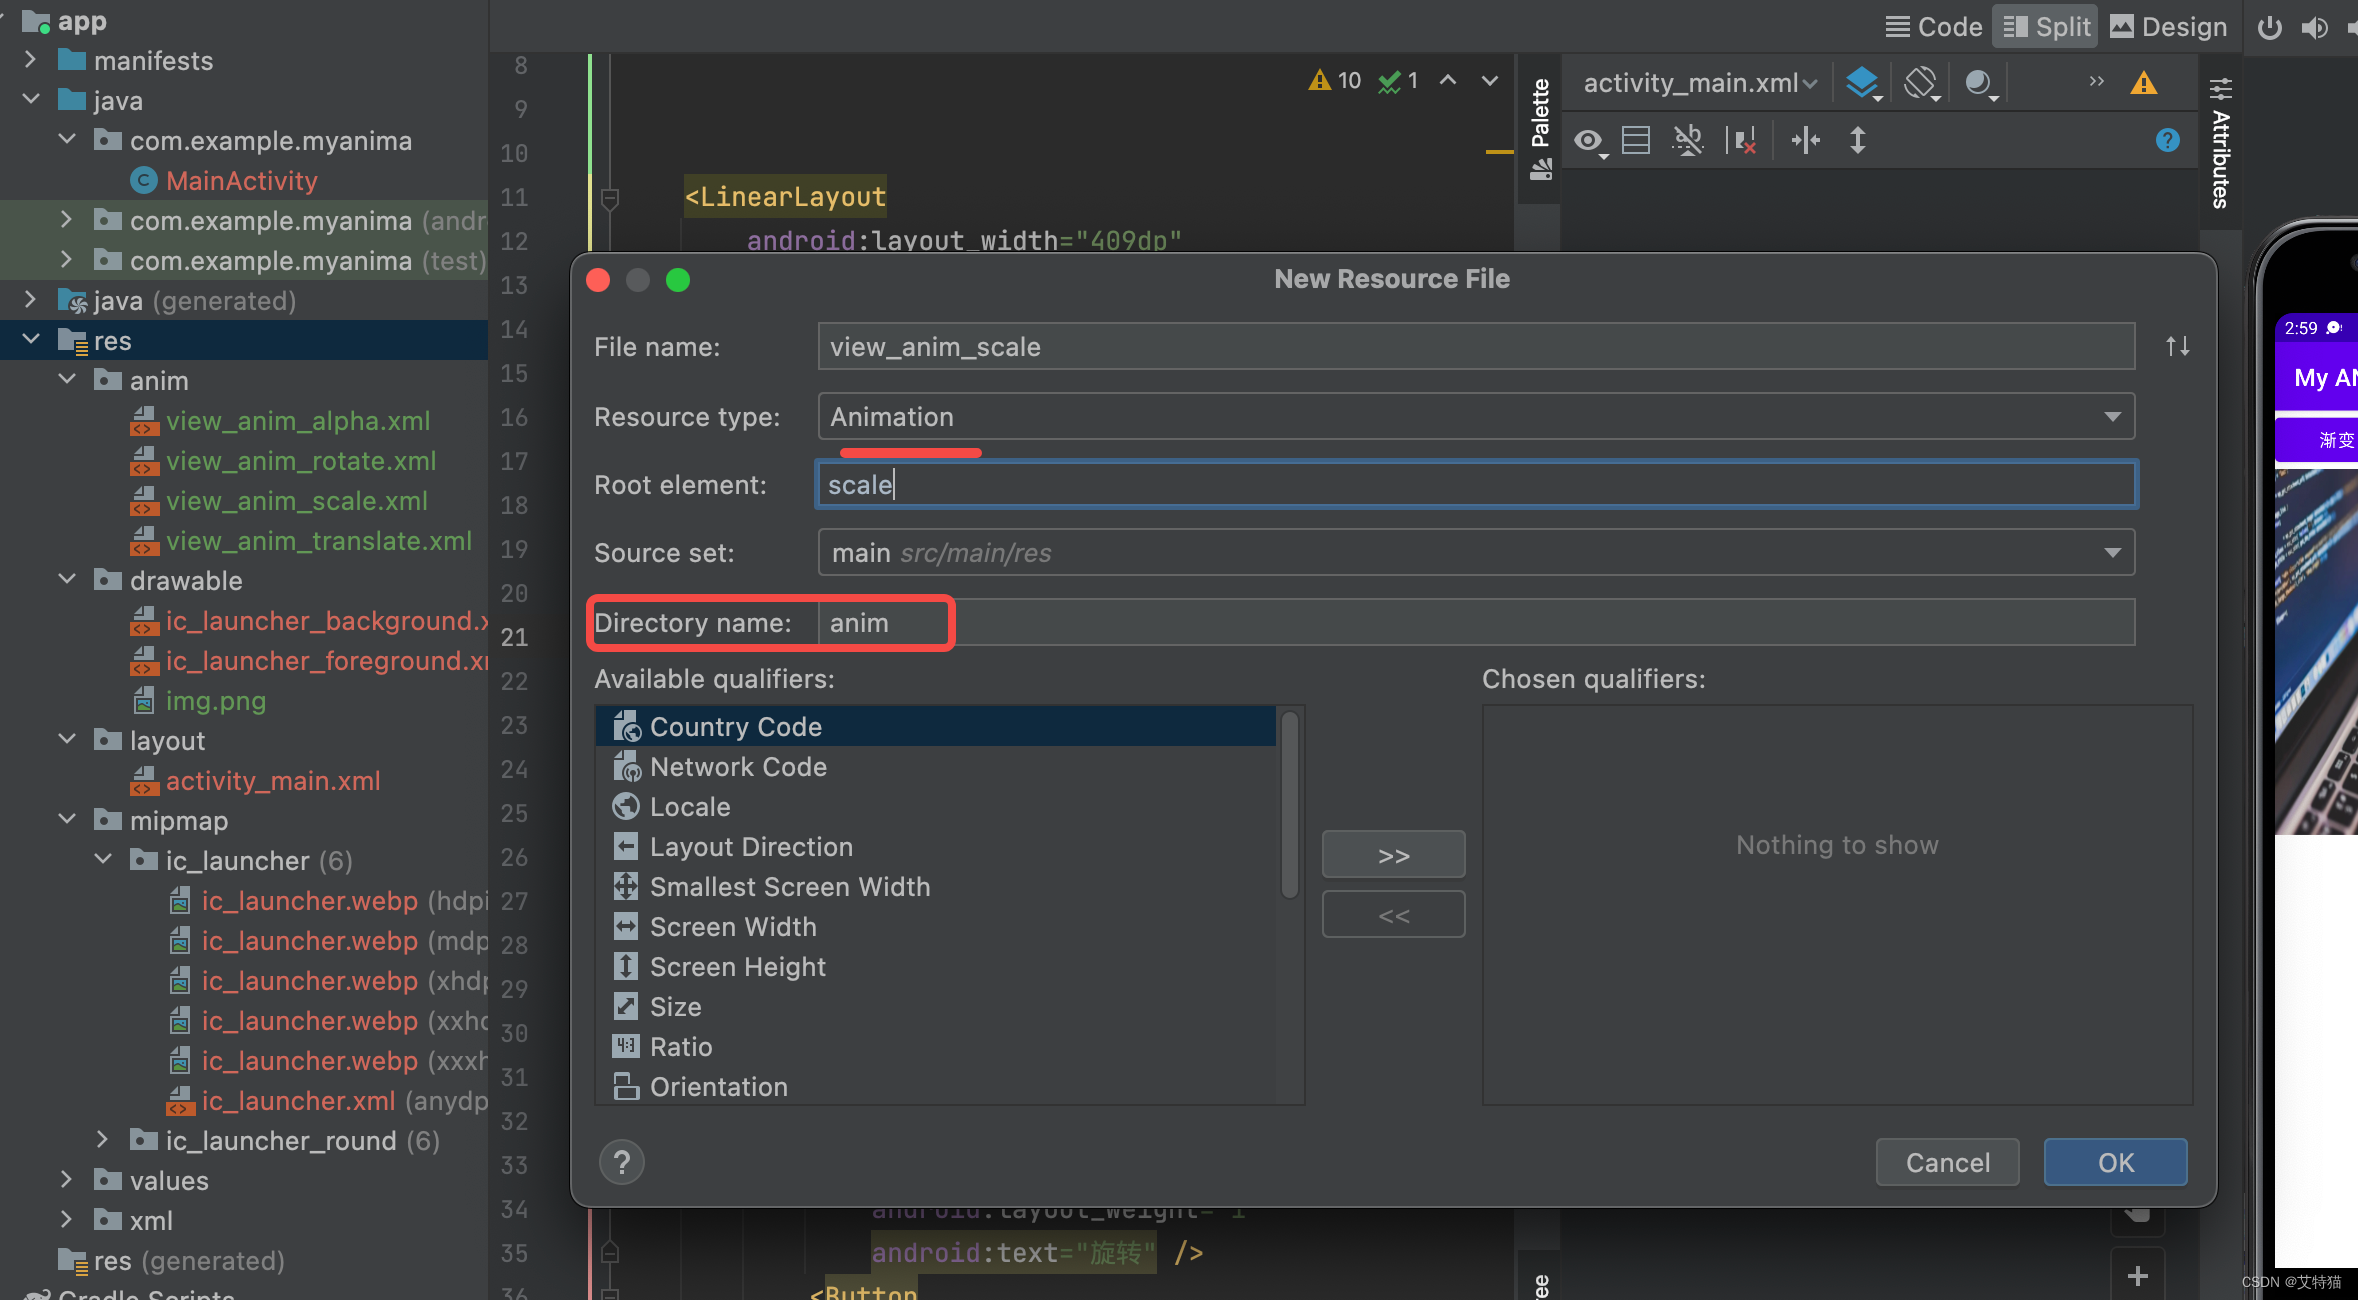This screenshot has height=1300, width=2358.
Task: Click the Orientation for Preview rotate icon
Action: point(1921,83)
